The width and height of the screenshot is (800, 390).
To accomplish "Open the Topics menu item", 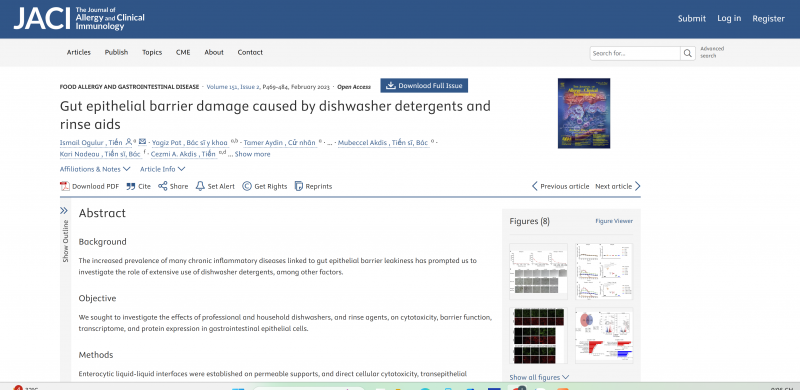I will click(152, 52).
